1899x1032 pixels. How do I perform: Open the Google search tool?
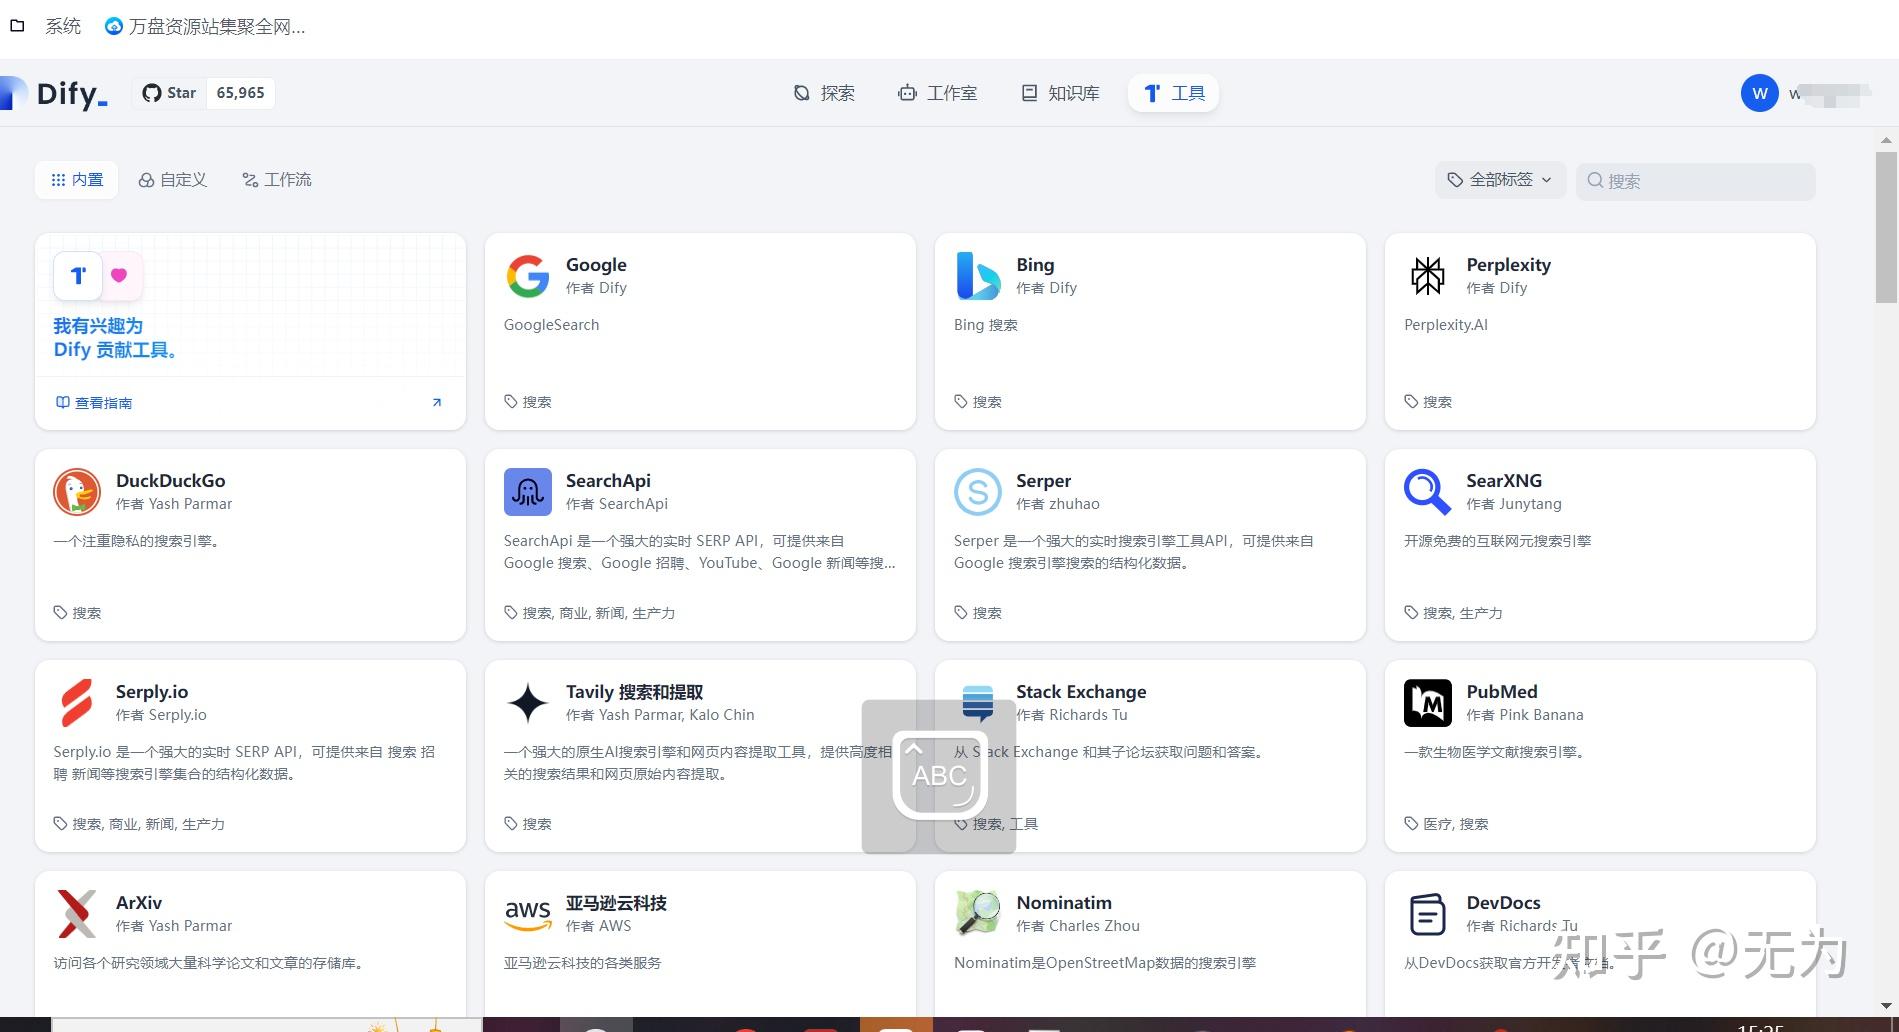click(527, 277)
